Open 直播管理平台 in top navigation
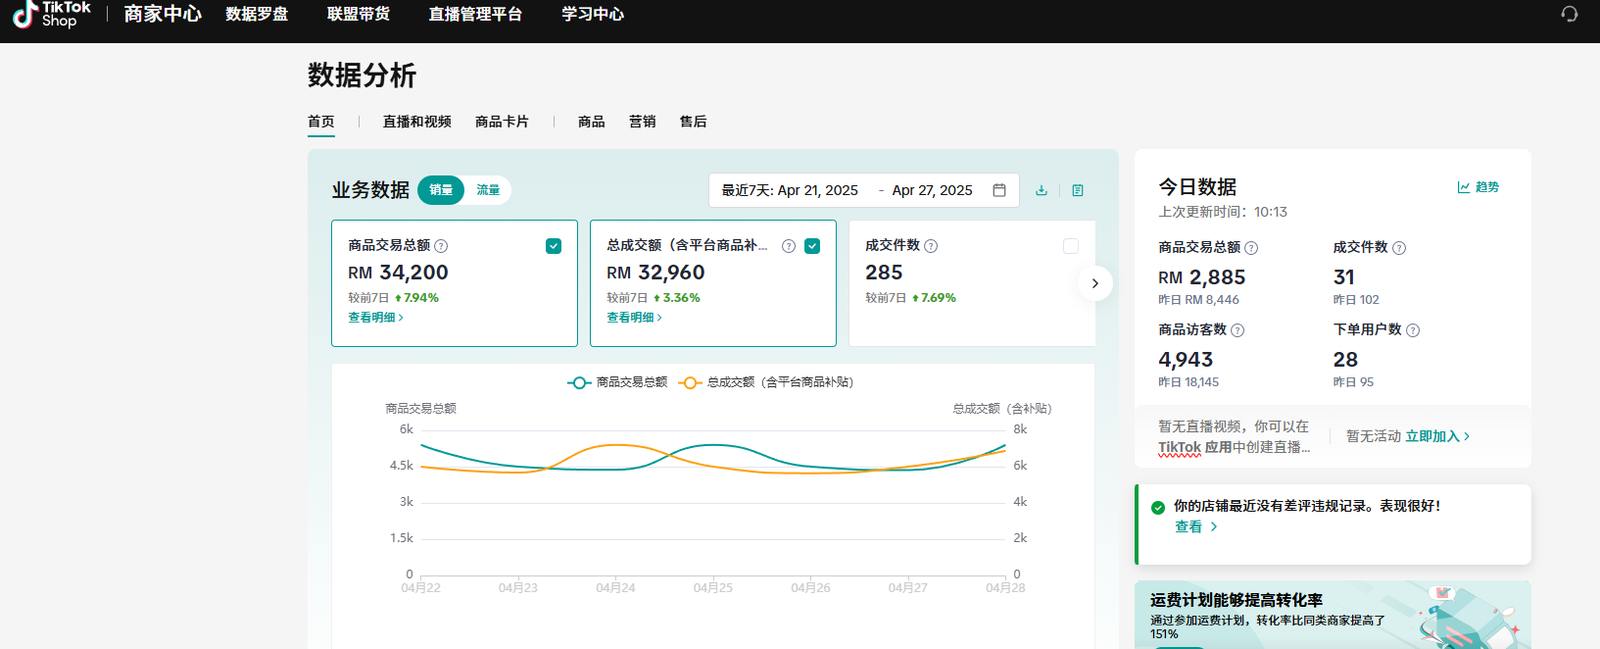 pos(475,14)
